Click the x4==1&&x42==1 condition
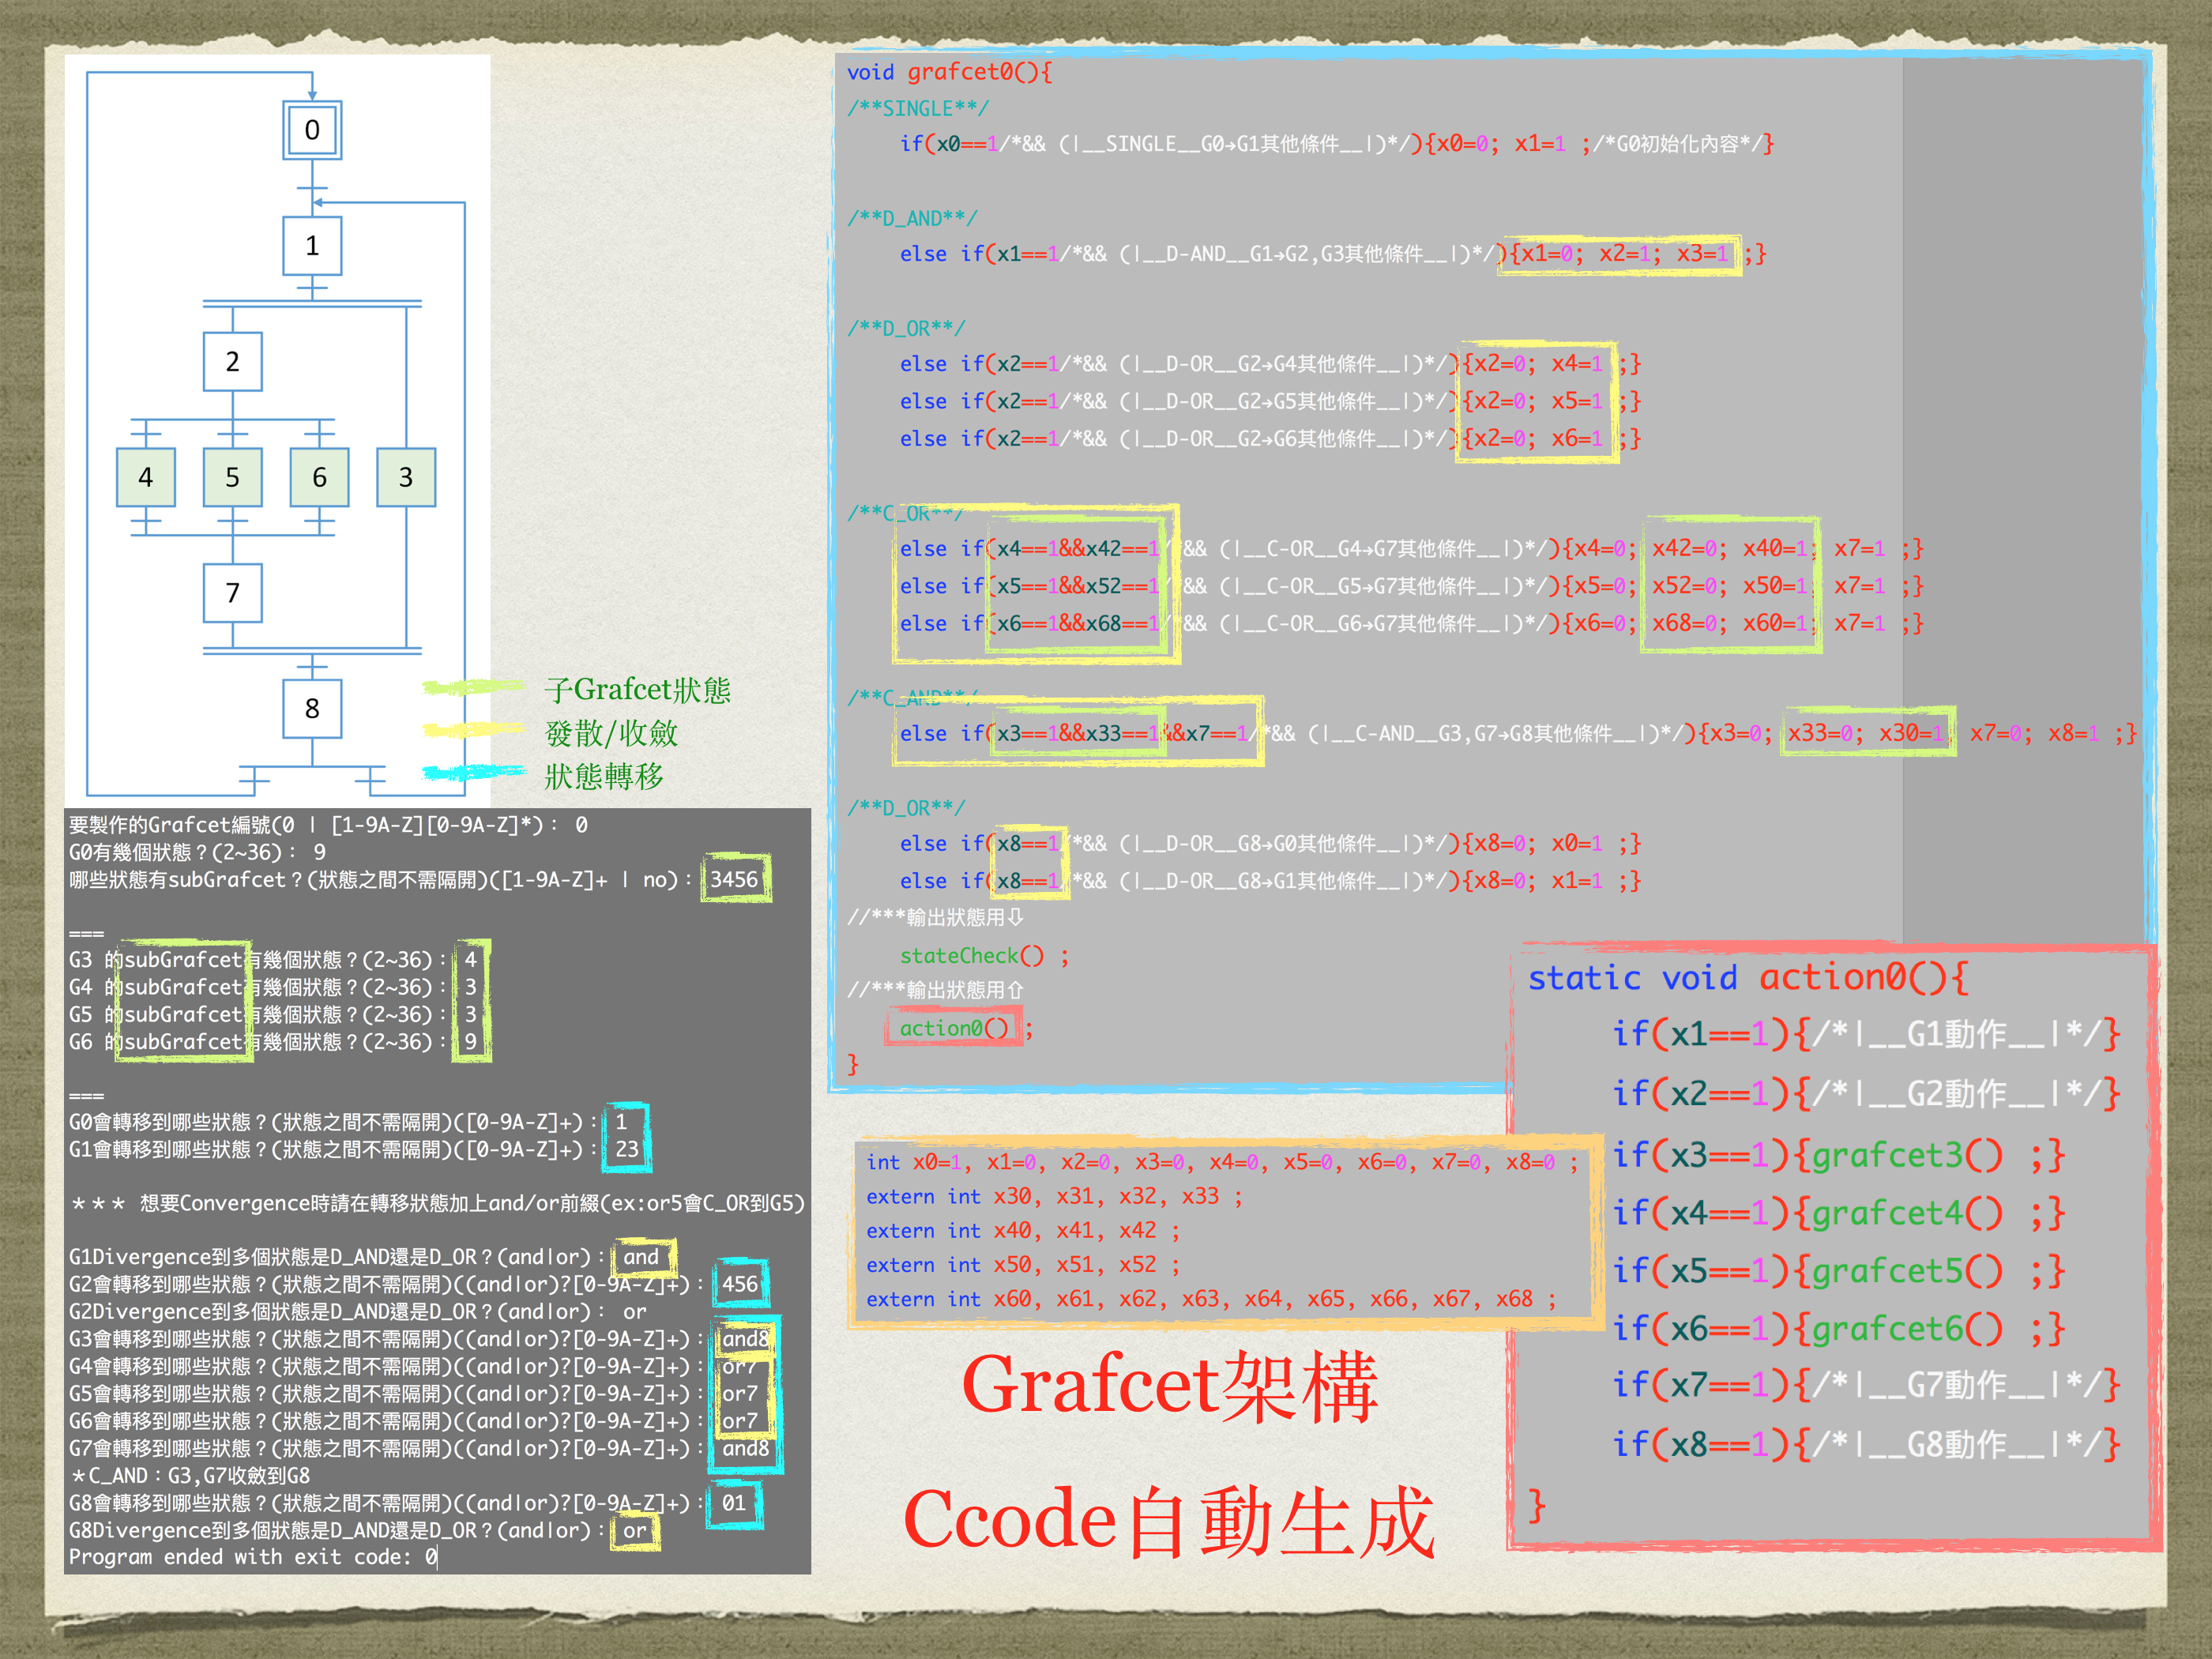The width and height of the screenshot is (2212, 1659). click(x=1077, y=549)
